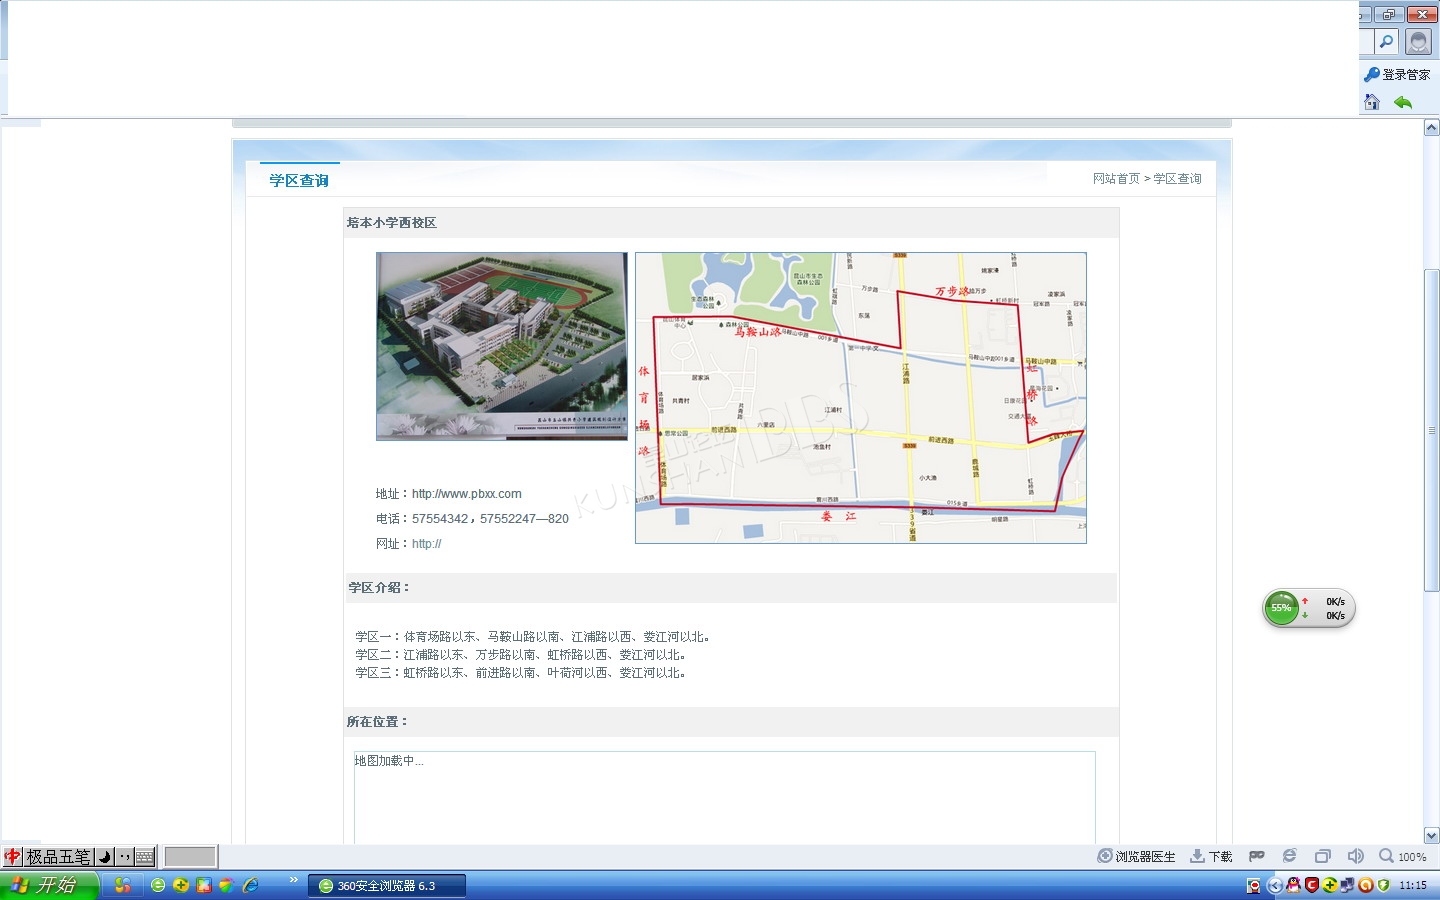1440x900 pixels.
Task: Click the multicolor shield quick-launch icon
Action: tap(227, 885)
